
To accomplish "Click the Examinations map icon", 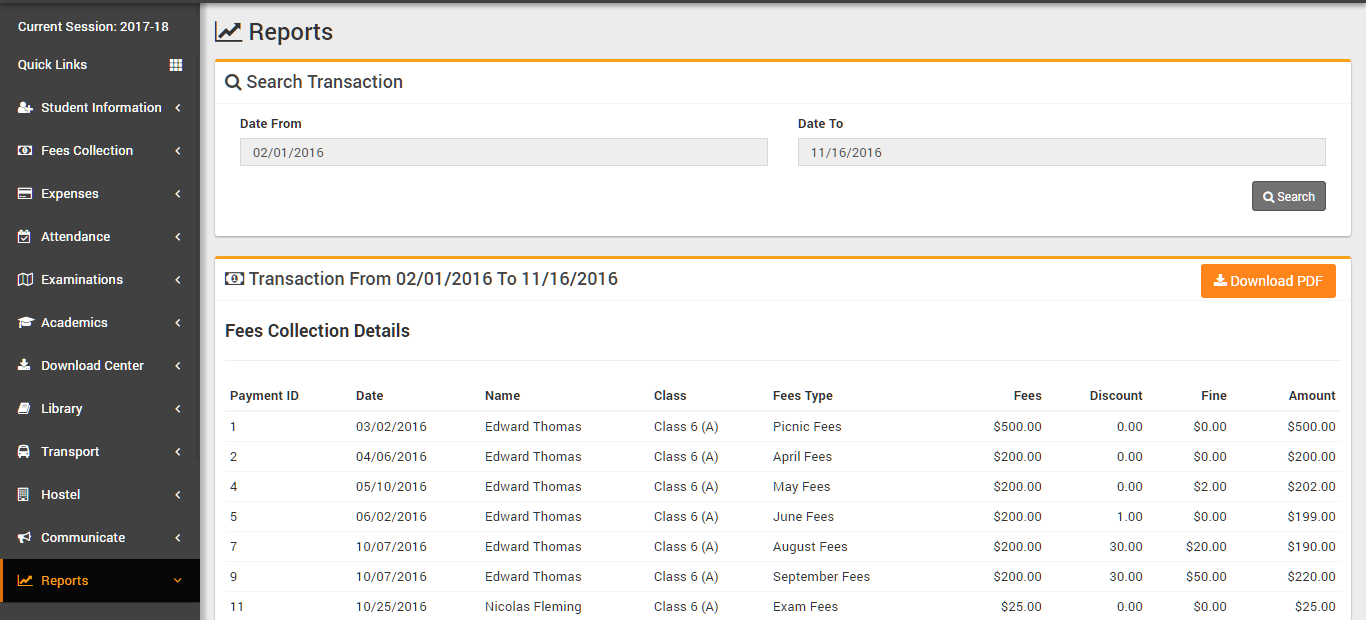I will [x=25, y=280].
